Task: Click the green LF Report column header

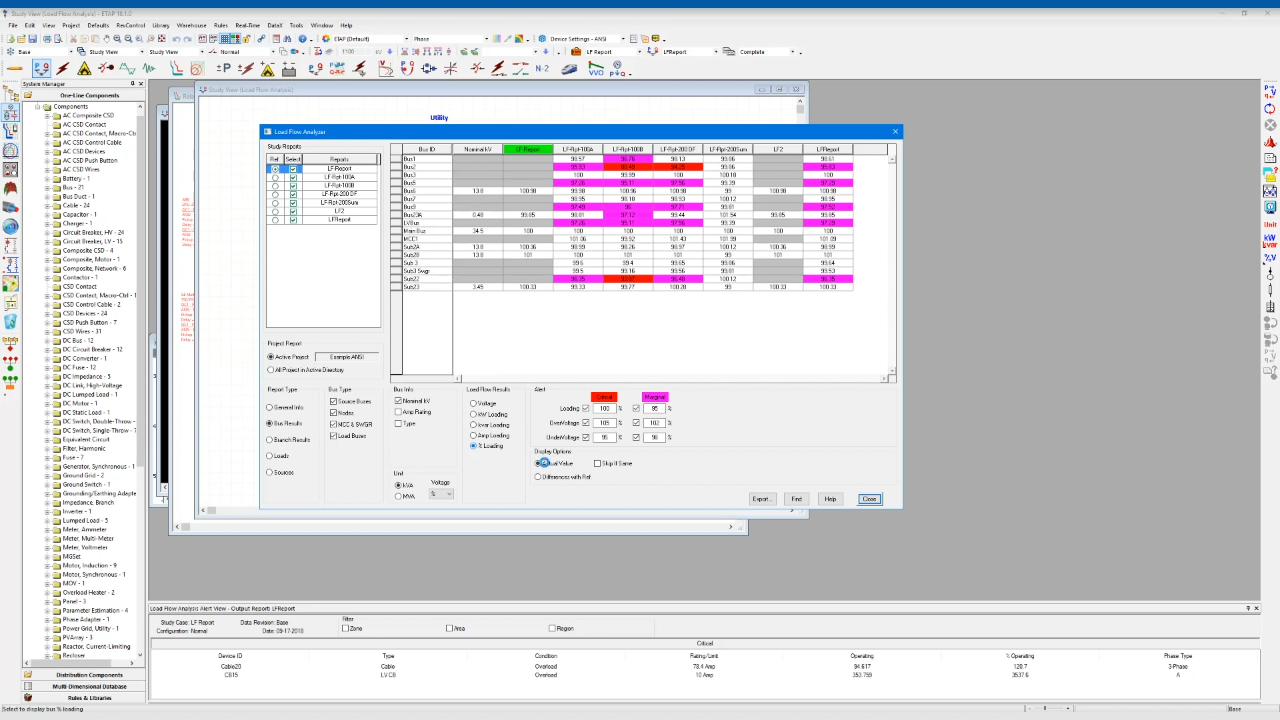Action: [x=527, y=149]
